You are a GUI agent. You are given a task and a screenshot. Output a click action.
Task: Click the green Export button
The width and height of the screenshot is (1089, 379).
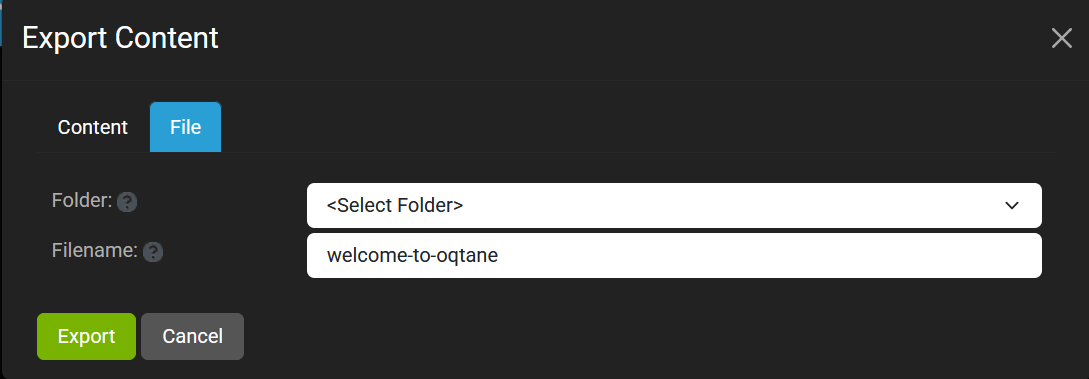pyautogui.click(x=86, y=337)
